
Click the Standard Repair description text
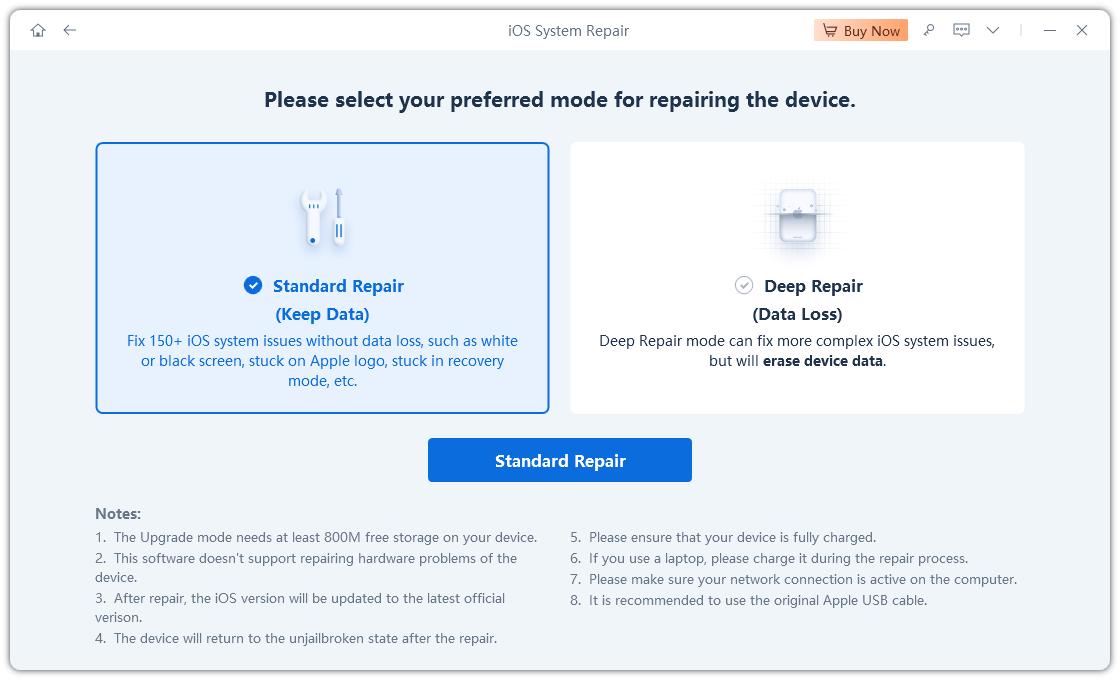322,361
